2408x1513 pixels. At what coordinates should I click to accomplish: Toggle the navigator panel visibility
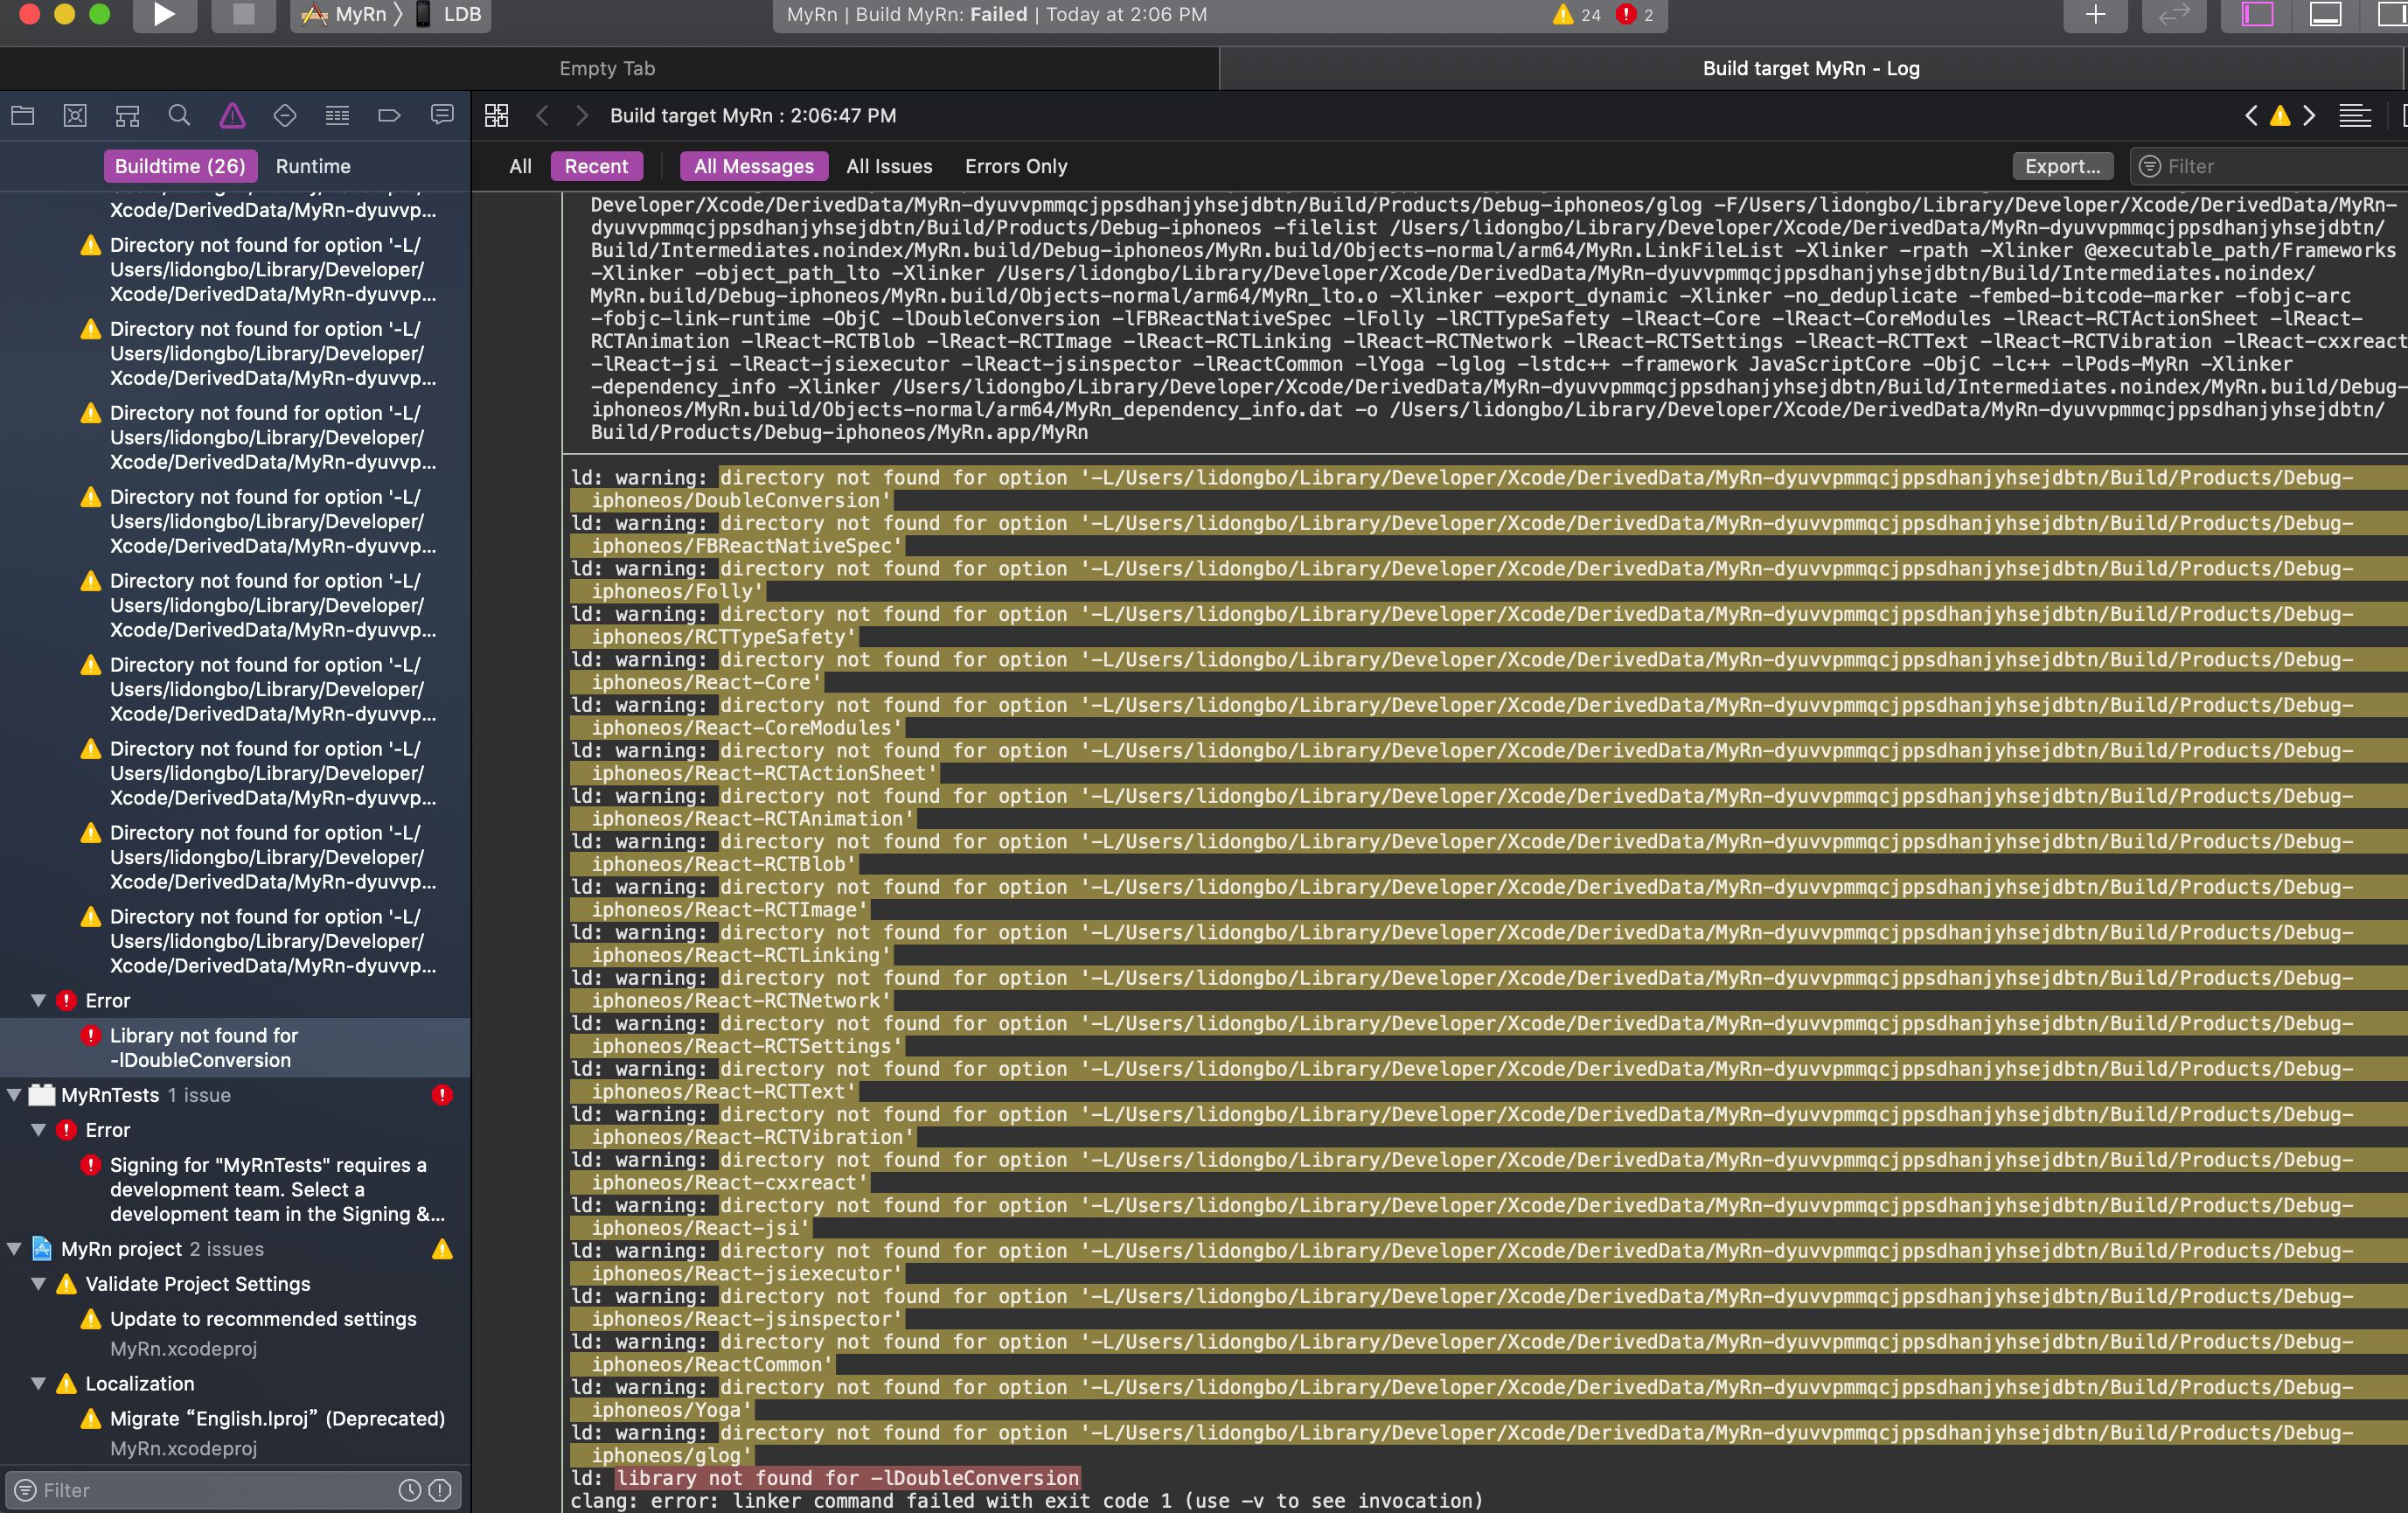click(2257, 14)
